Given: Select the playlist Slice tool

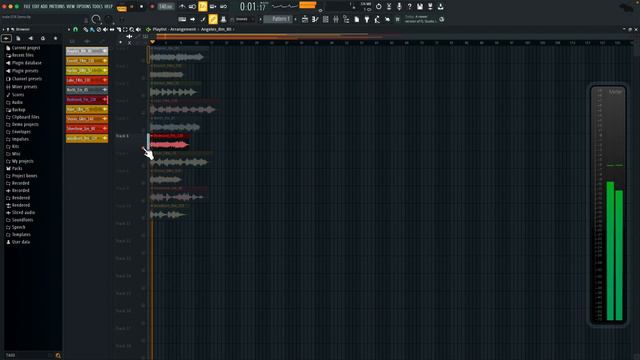Looking at the screenshot, I should pos(118,29).
